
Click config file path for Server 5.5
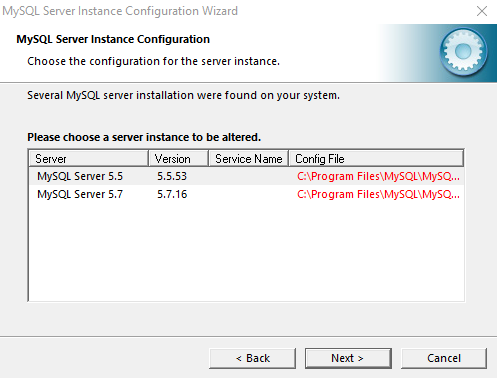click(378, 176)
